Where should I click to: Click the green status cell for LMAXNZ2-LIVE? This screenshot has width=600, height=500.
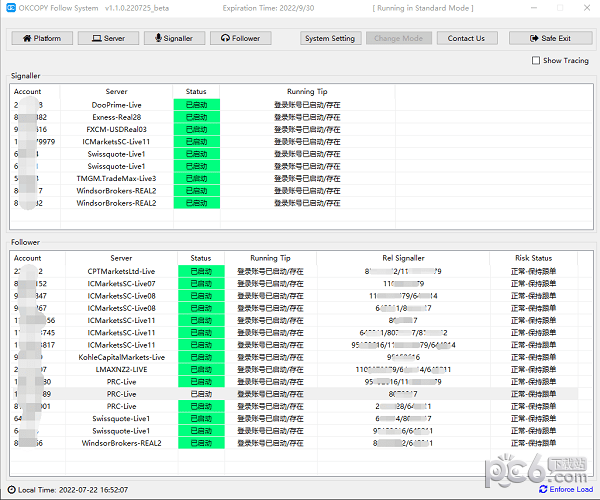[x=201, y=369]
